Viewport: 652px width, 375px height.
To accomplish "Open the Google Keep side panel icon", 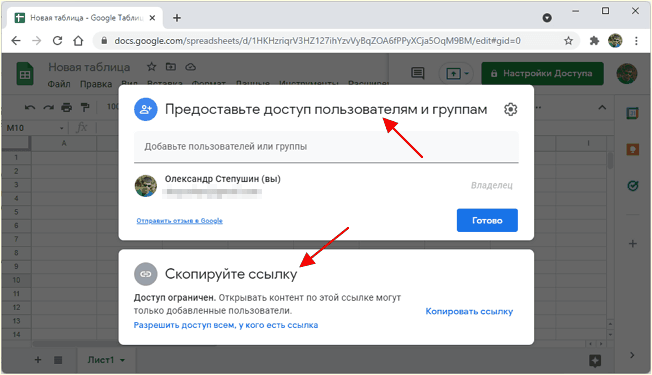I will pyautogui.click(x=632, y=149).
